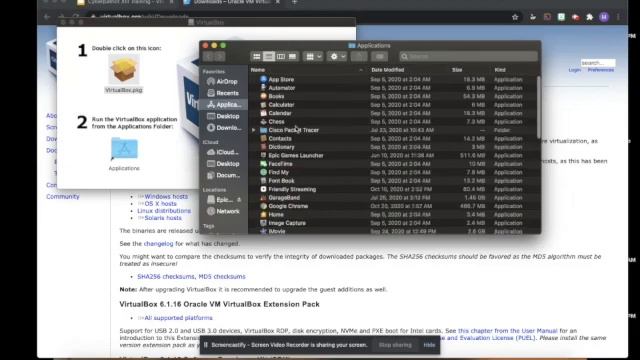Screen dimensions: 640x360
Task: Open the Login link on VirtualBox site
Action: pos(575,70)
